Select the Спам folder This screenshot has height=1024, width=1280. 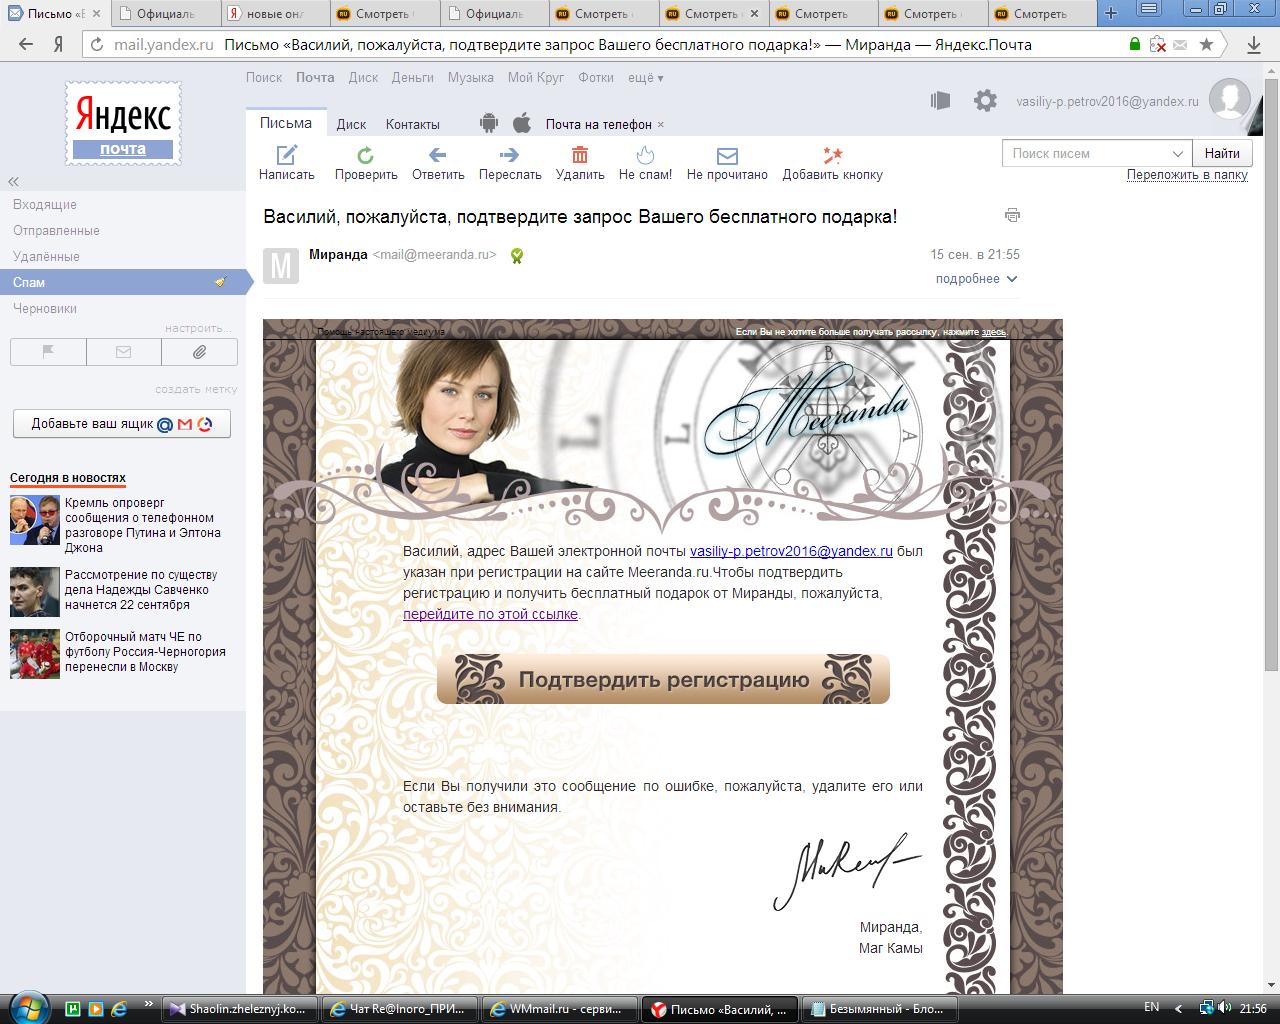point(123,282)
